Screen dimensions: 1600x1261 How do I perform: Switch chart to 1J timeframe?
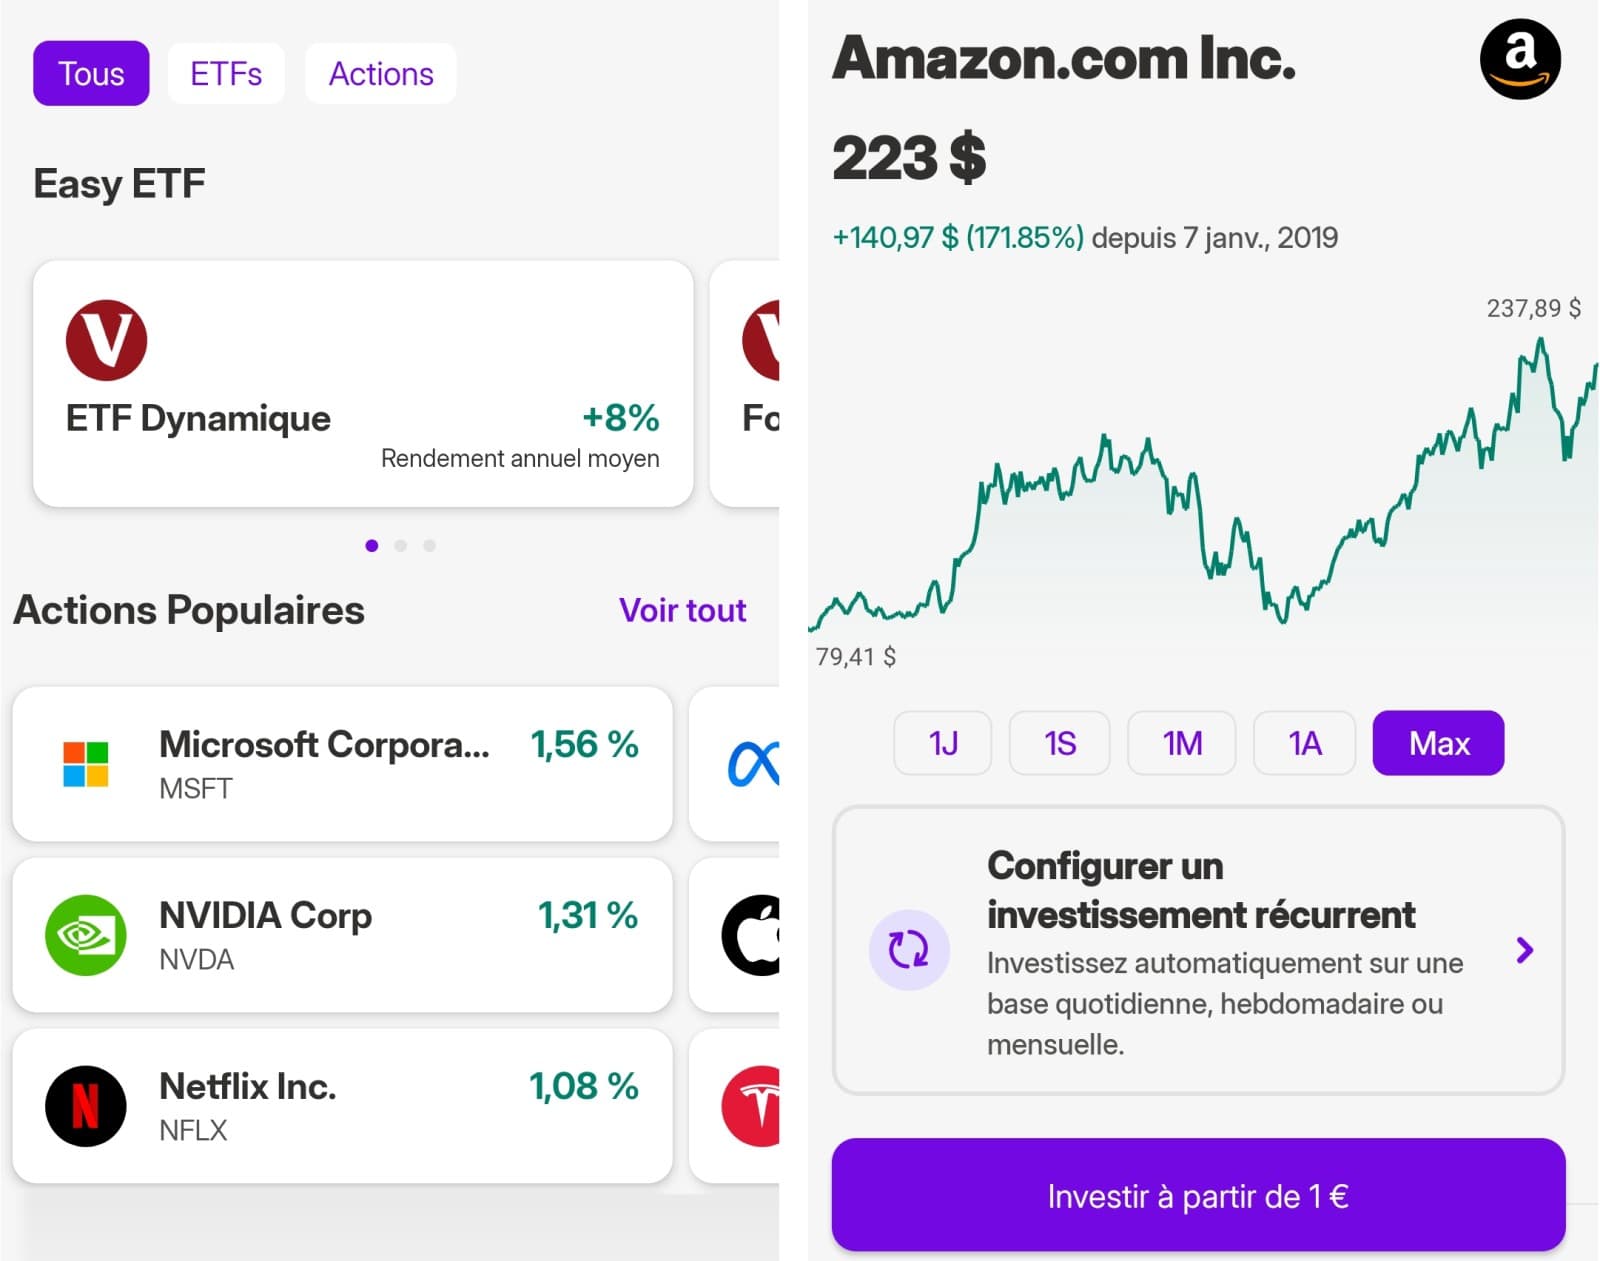(941, 743)
